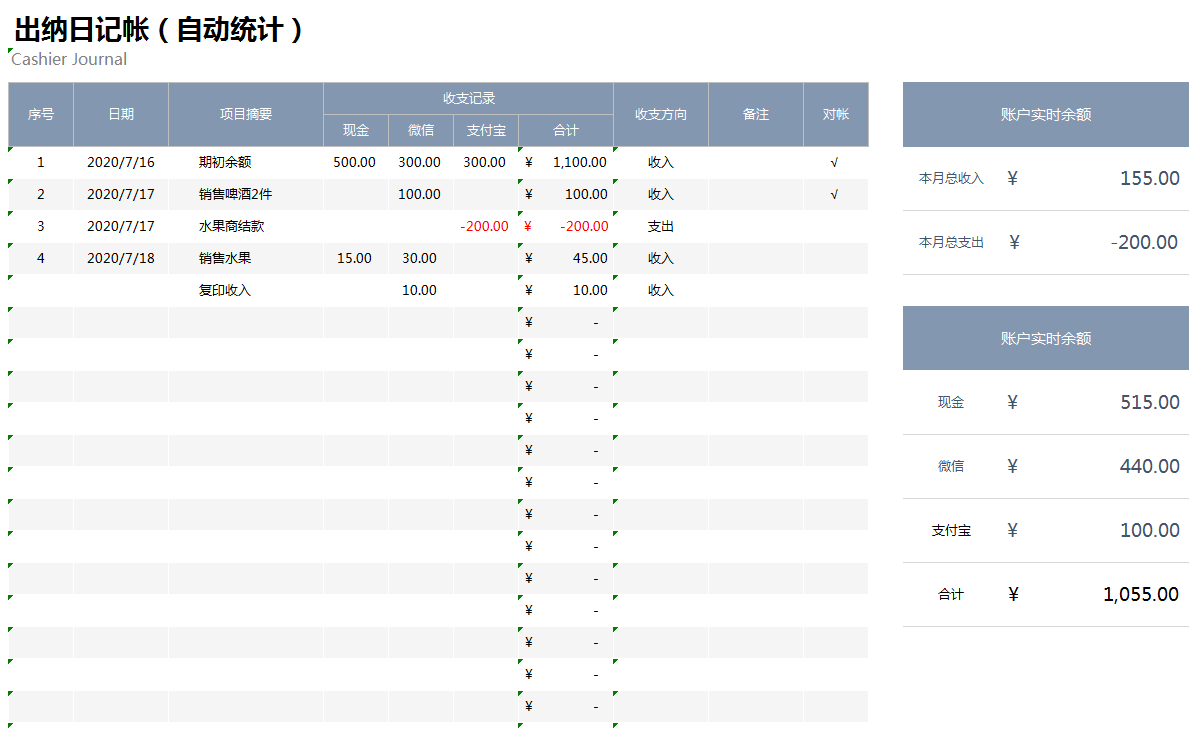This screenshot has width=1194, height=730.
Task: Click the 现金 sub-header in the table
Action: (356, 130)
